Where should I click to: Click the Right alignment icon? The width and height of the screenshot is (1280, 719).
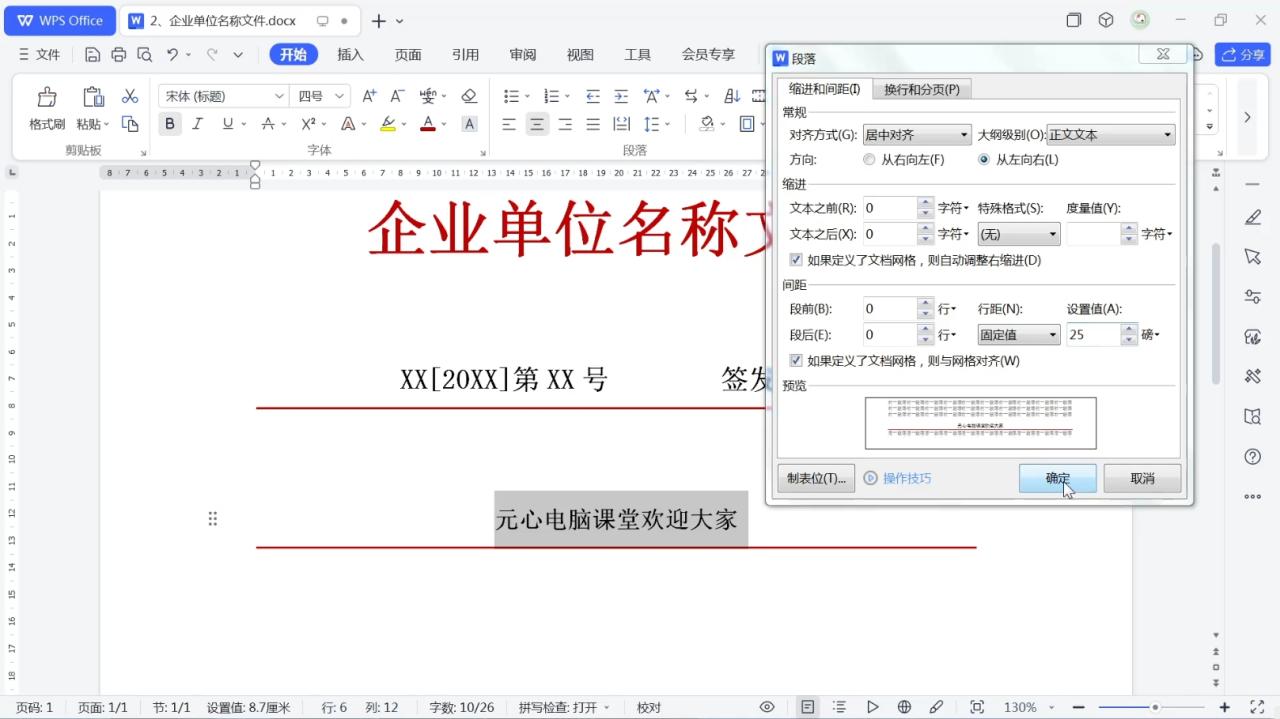(x=565, y=124)
